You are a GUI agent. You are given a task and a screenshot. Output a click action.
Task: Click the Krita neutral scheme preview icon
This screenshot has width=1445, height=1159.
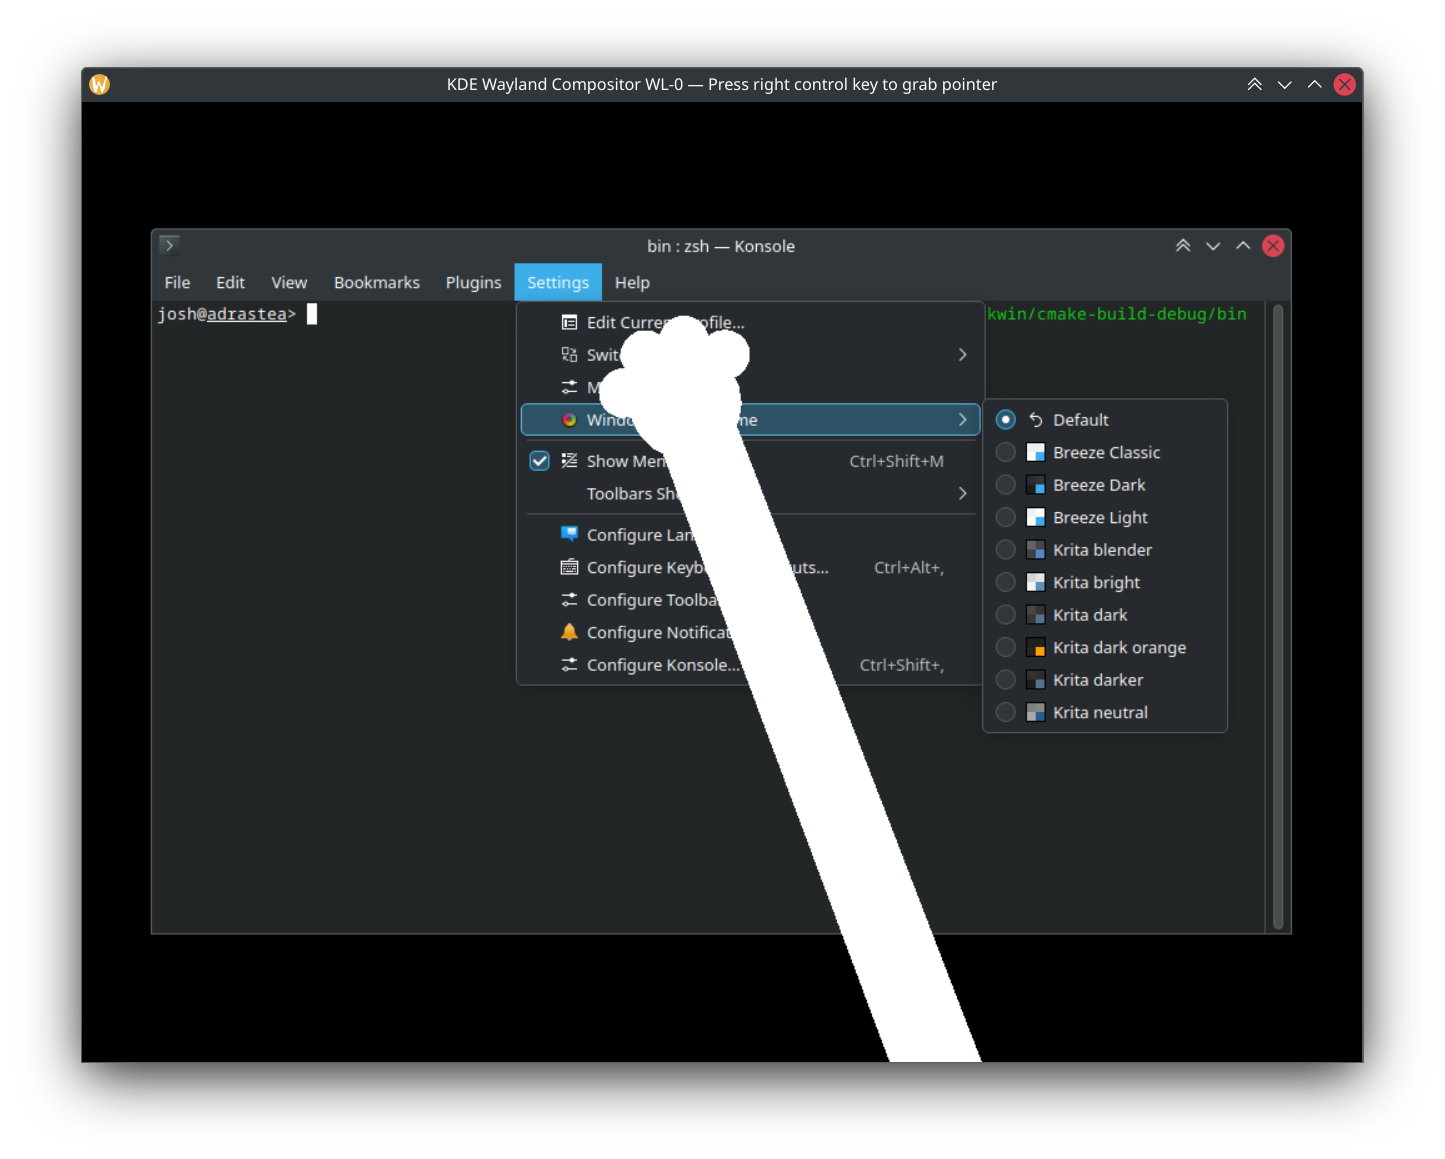click(1036, 712)
